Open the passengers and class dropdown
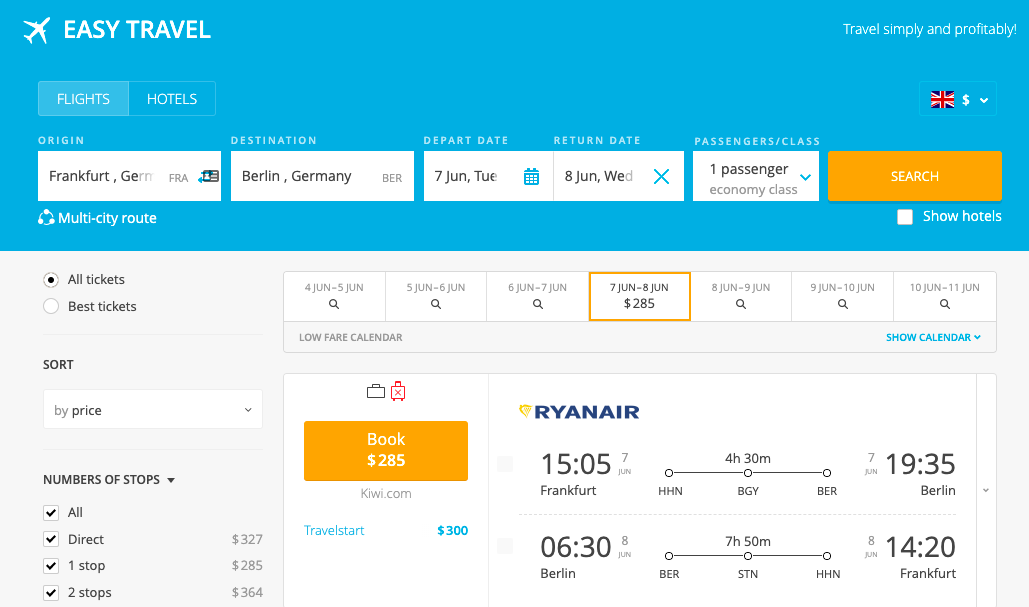1029x607 pixels. [x=755, y=175]
